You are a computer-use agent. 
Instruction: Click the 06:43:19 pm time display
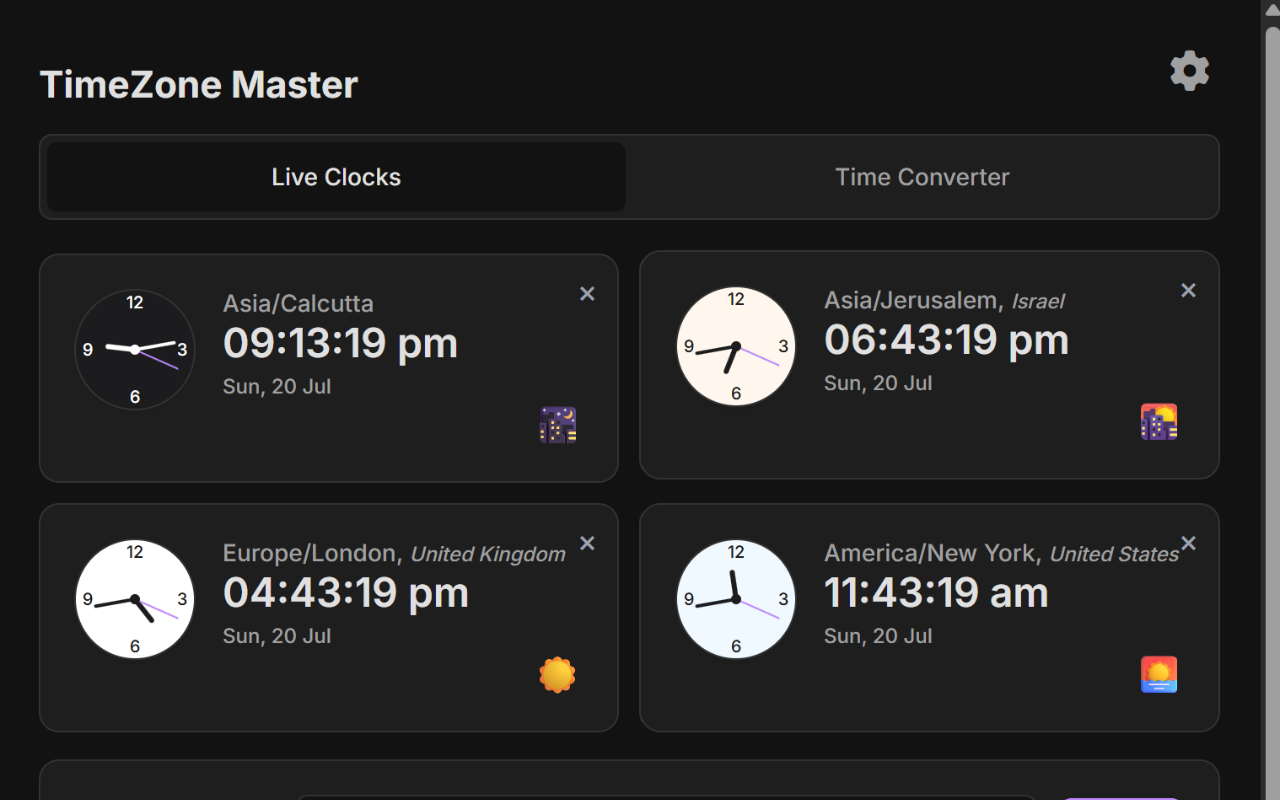tap(946, 339)
